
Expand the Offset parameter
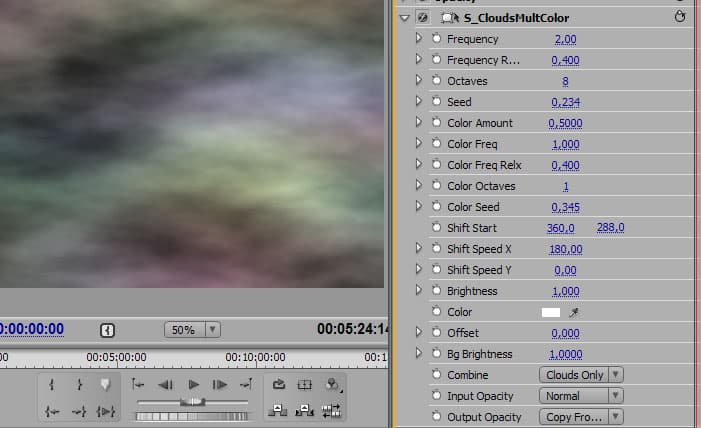click(x=418, y=333)
